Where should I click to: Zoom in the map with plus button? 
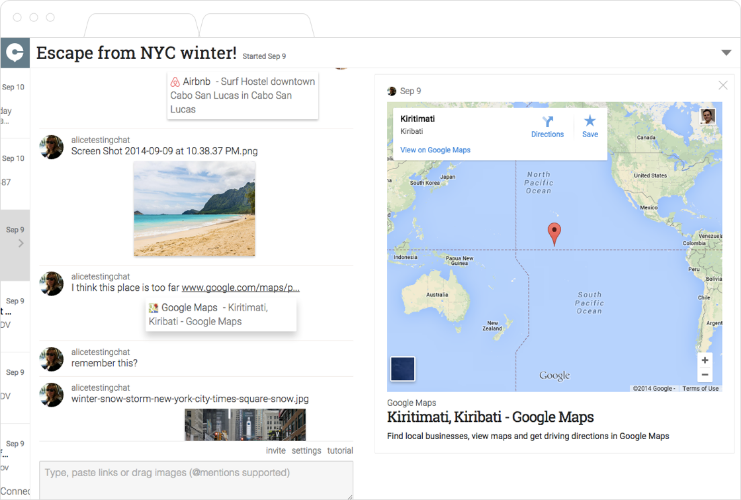coord(705,360)
